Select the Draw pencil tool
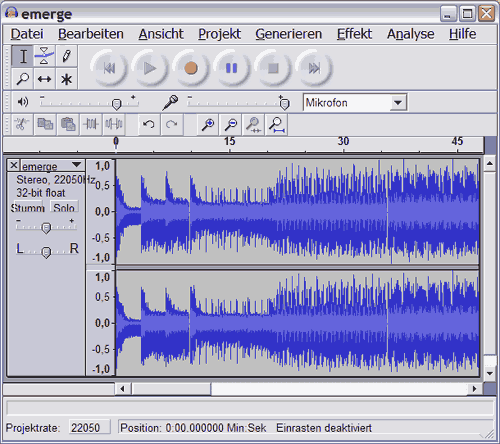The image size is (500, 444). point(66,56)
